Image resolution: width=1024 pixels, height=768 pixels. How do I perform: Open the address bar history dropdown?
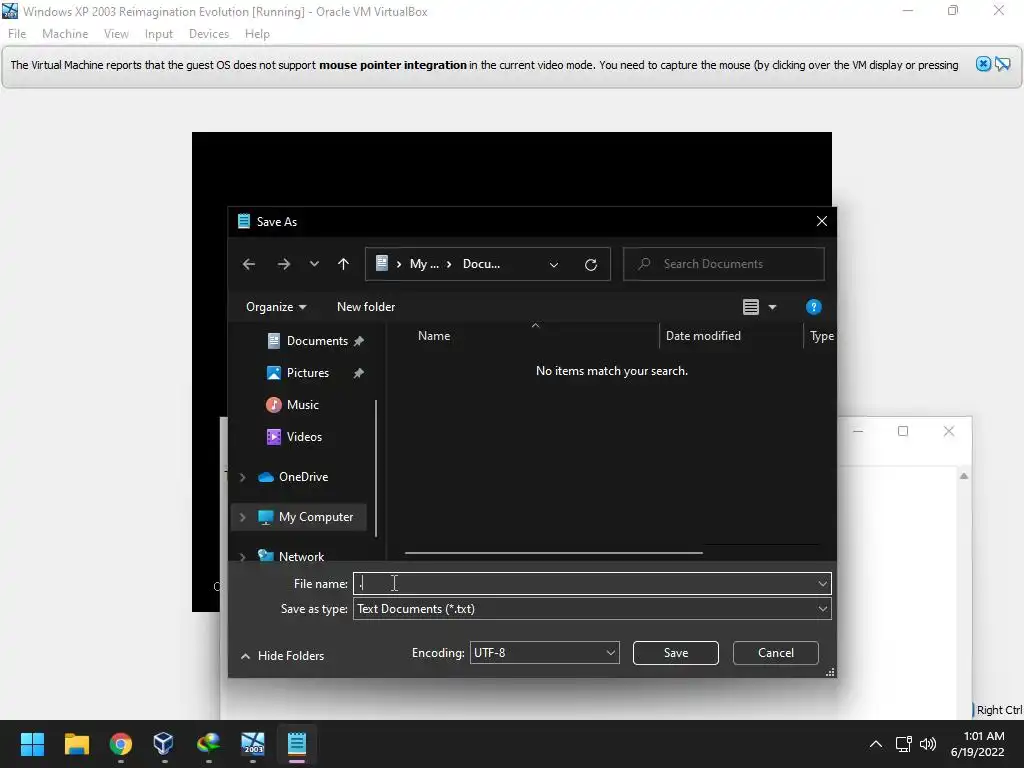[x=554, y=264]
